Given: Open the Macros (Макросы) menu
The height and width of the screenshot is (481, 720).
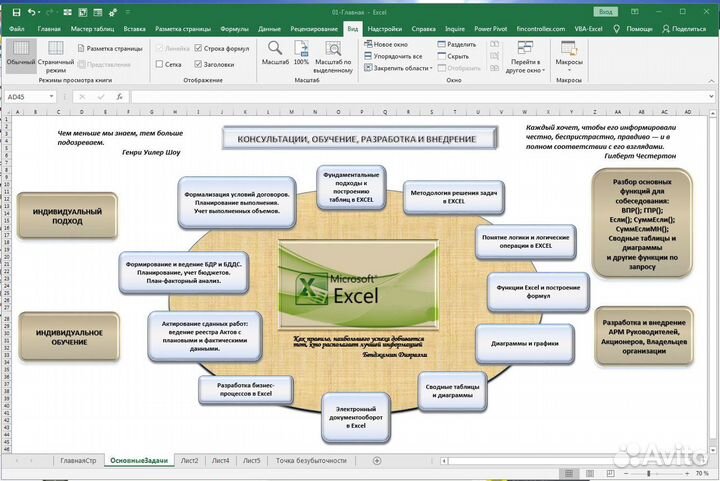Looking at the screenshot, I should [x=569, y=56].
